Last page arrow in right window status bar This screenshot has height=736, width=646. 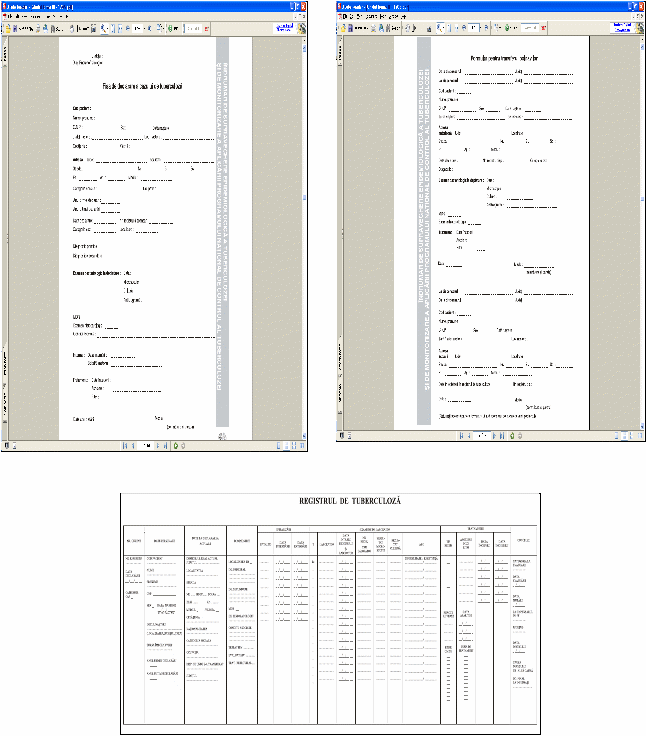point(502,436)
